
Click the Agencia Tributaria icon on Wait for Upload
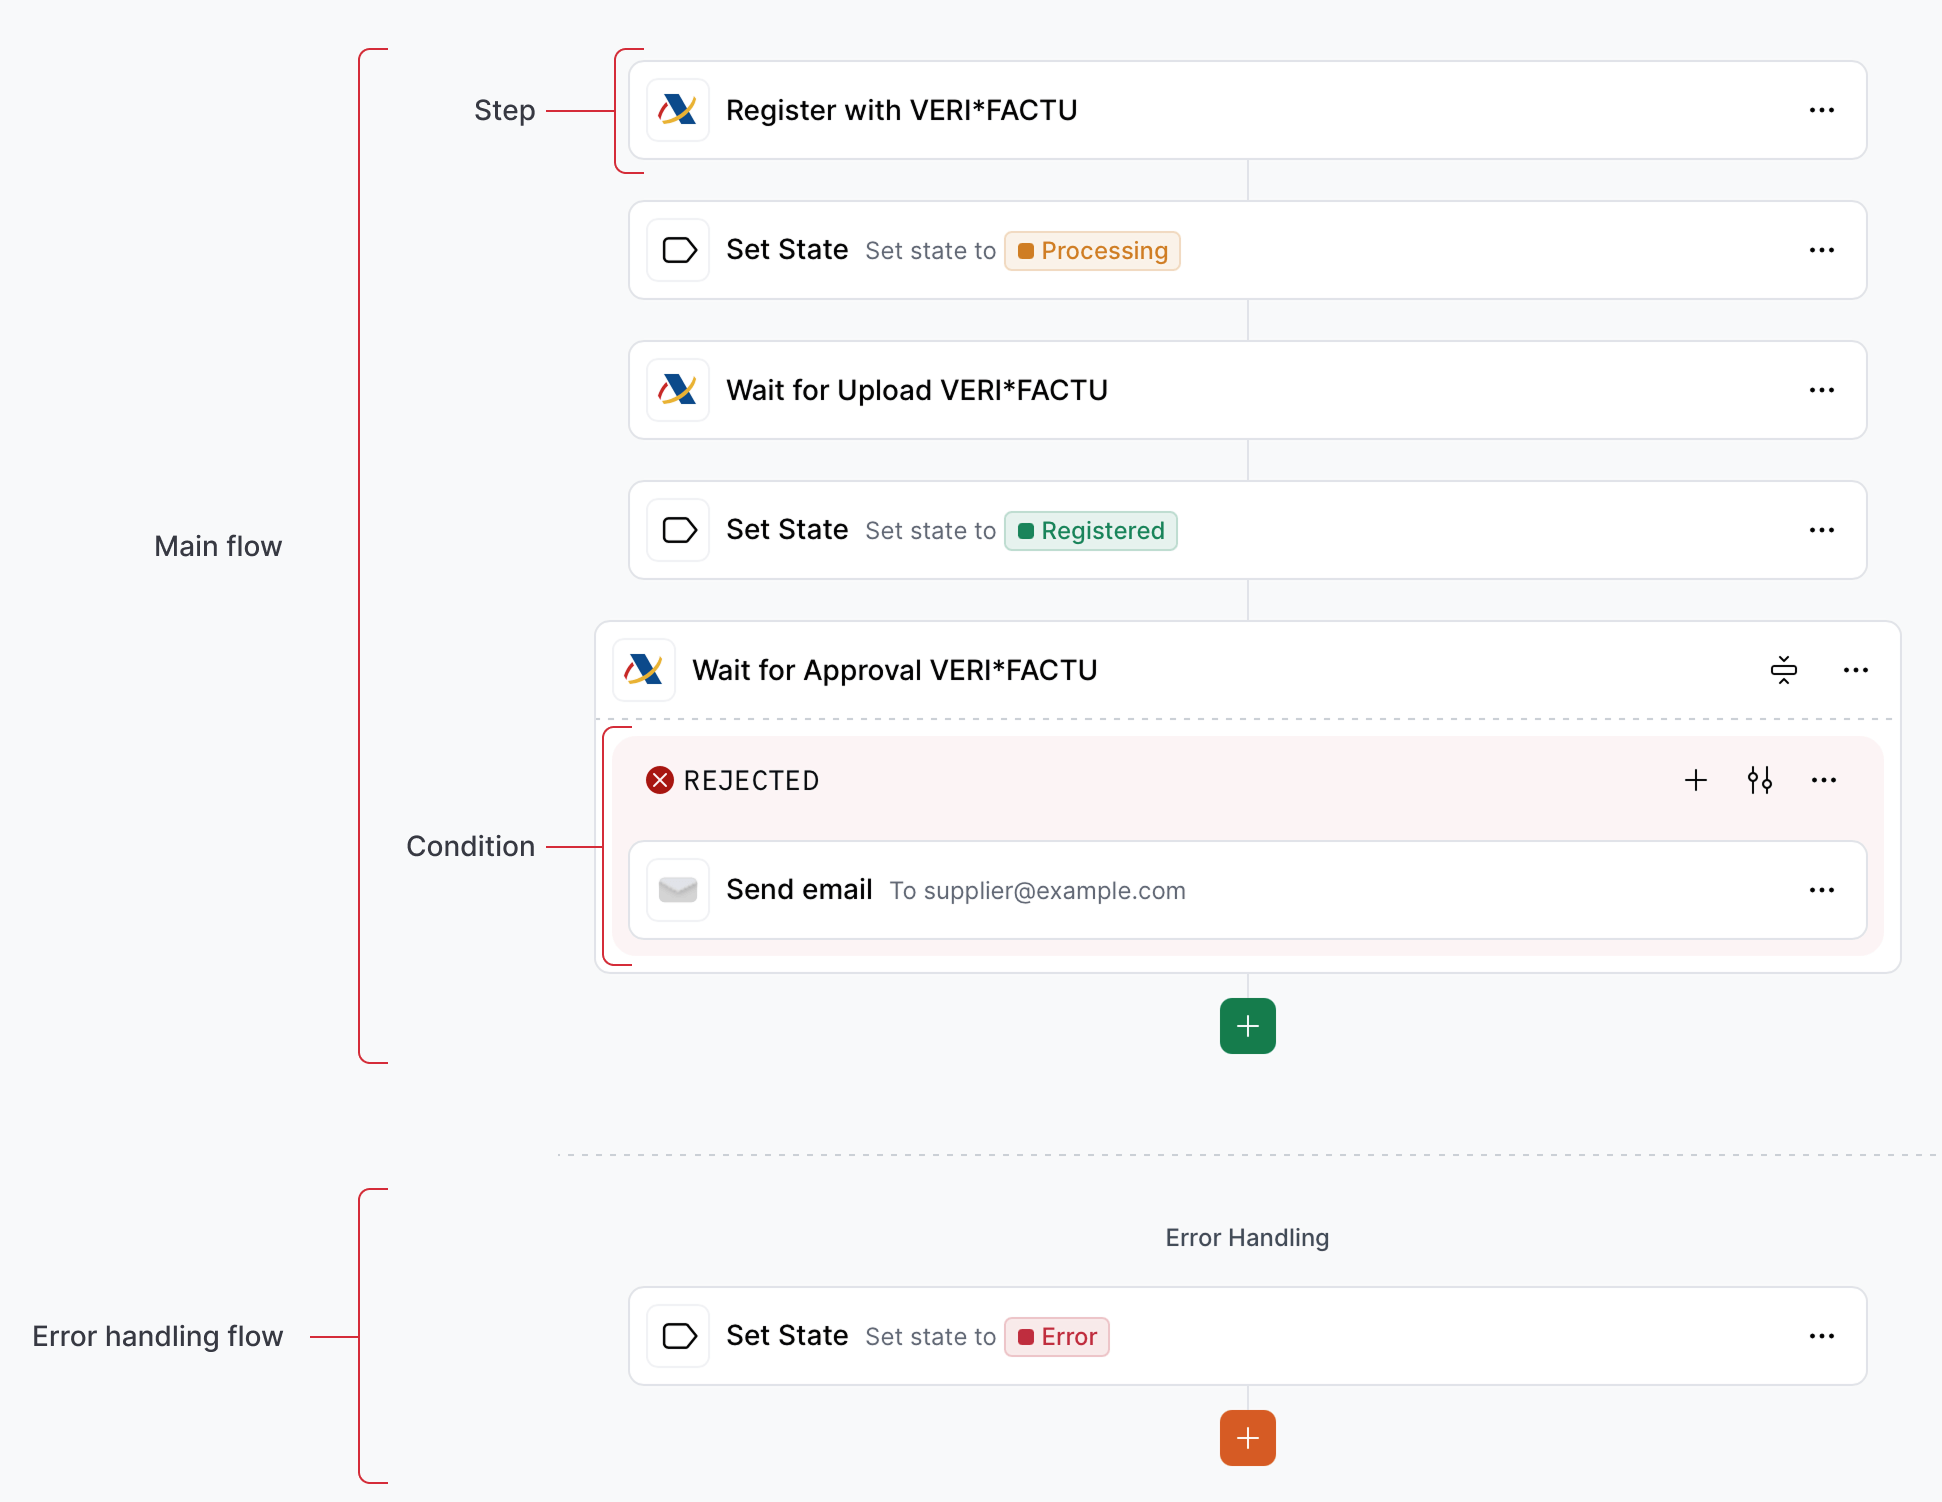tap(678, 390)
